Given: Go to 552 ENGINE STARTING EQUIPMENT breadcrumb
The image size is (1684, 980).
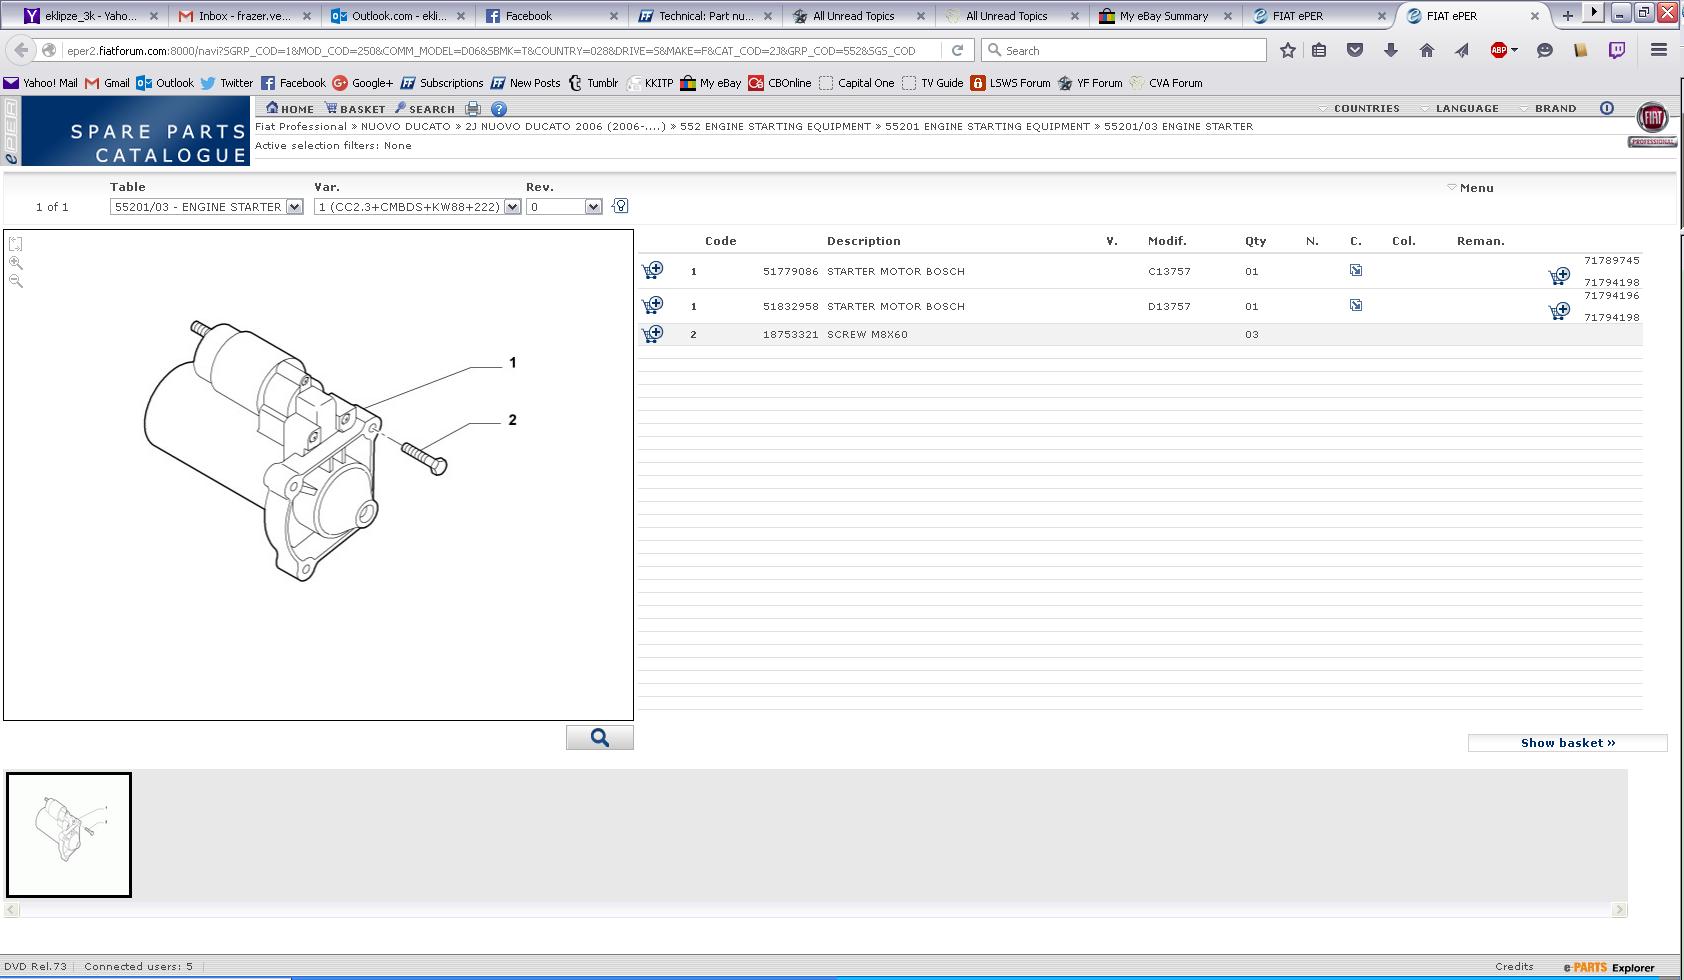Looking at the screenshot, I should pos(775,126).
